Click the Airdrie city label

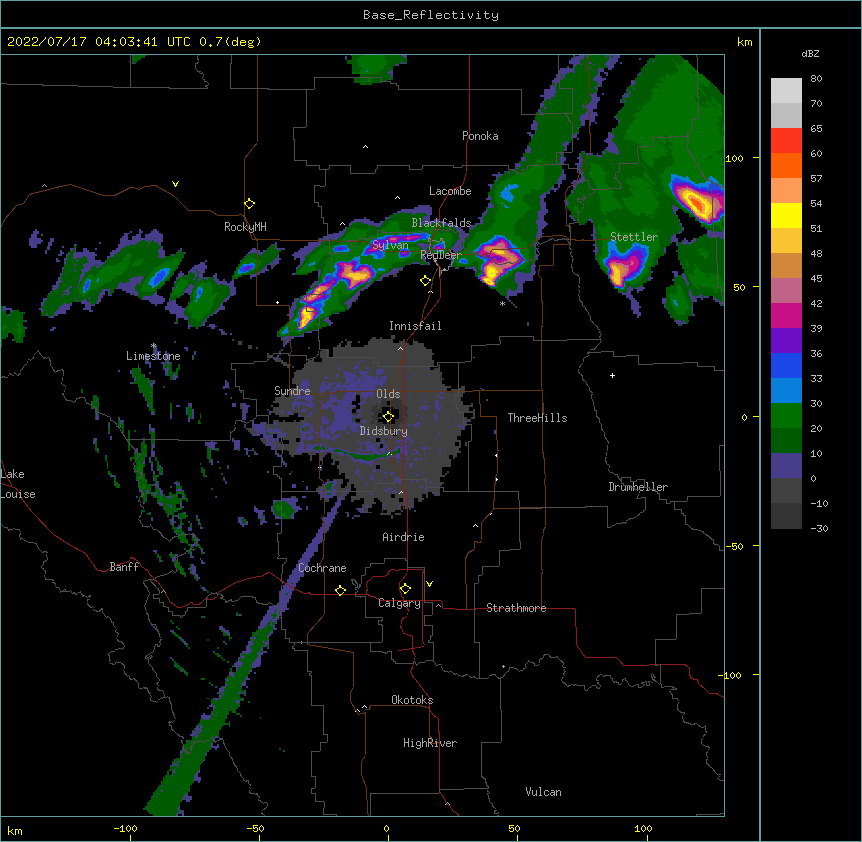(404, 537)
